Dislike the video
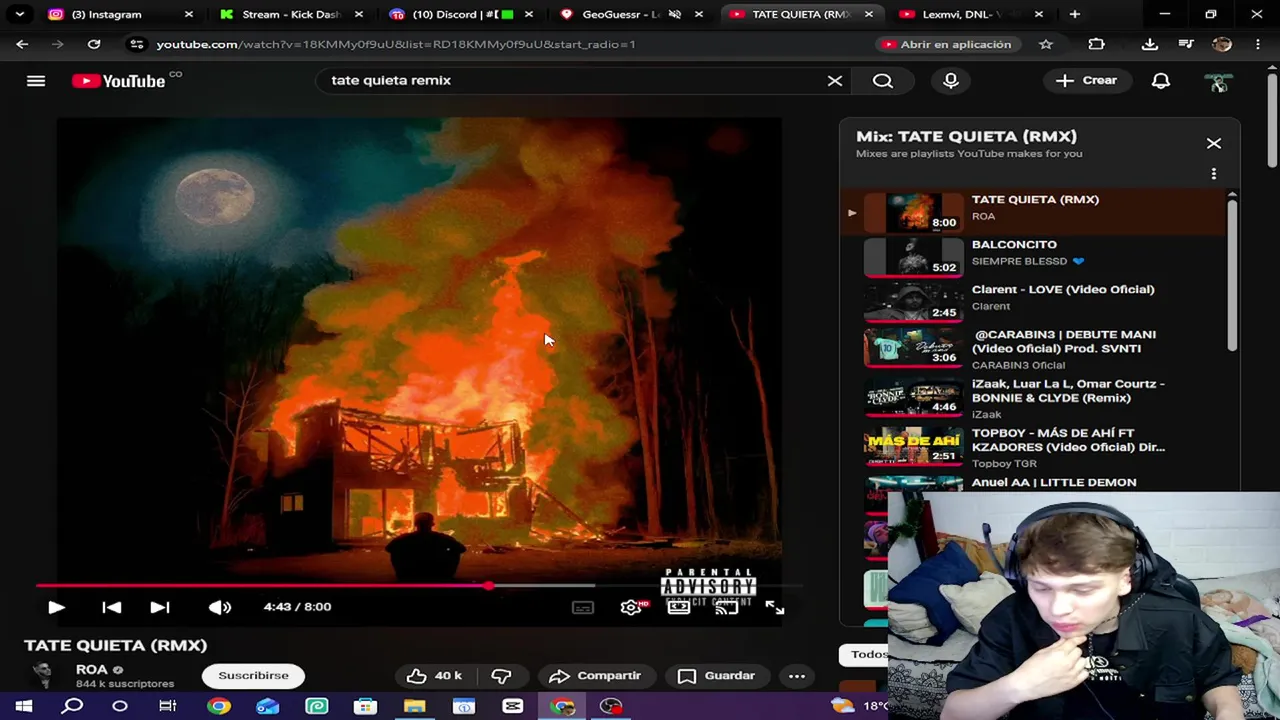The width and height of the screenshot is (1280, 720). (x=501, y=676)
